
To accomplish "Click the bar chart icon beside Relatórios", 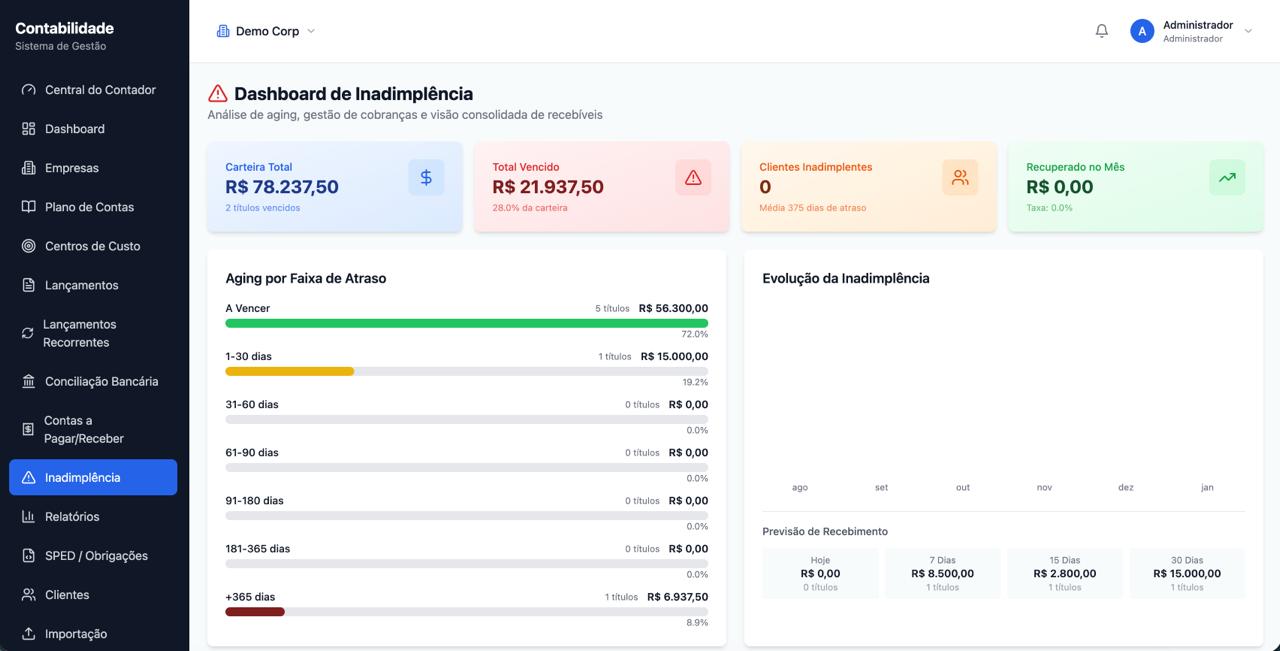I will coord(28,517).
